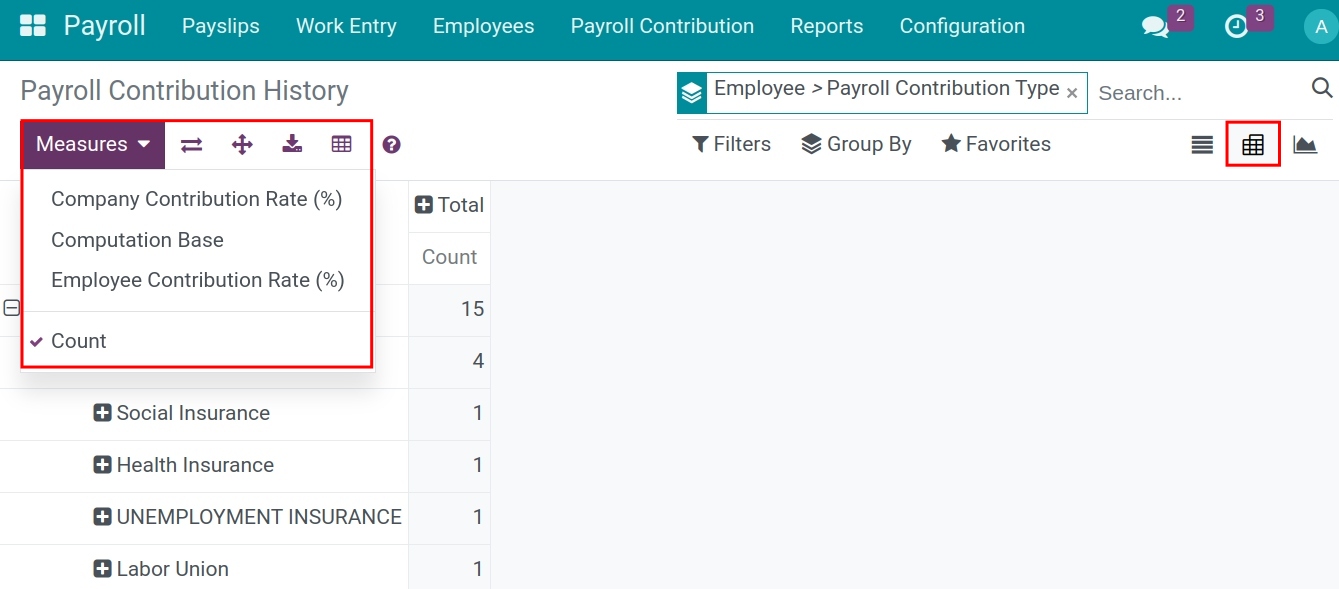Open the Payslips menu
Screen dimensions: 1339x589
tap(220, 26)
